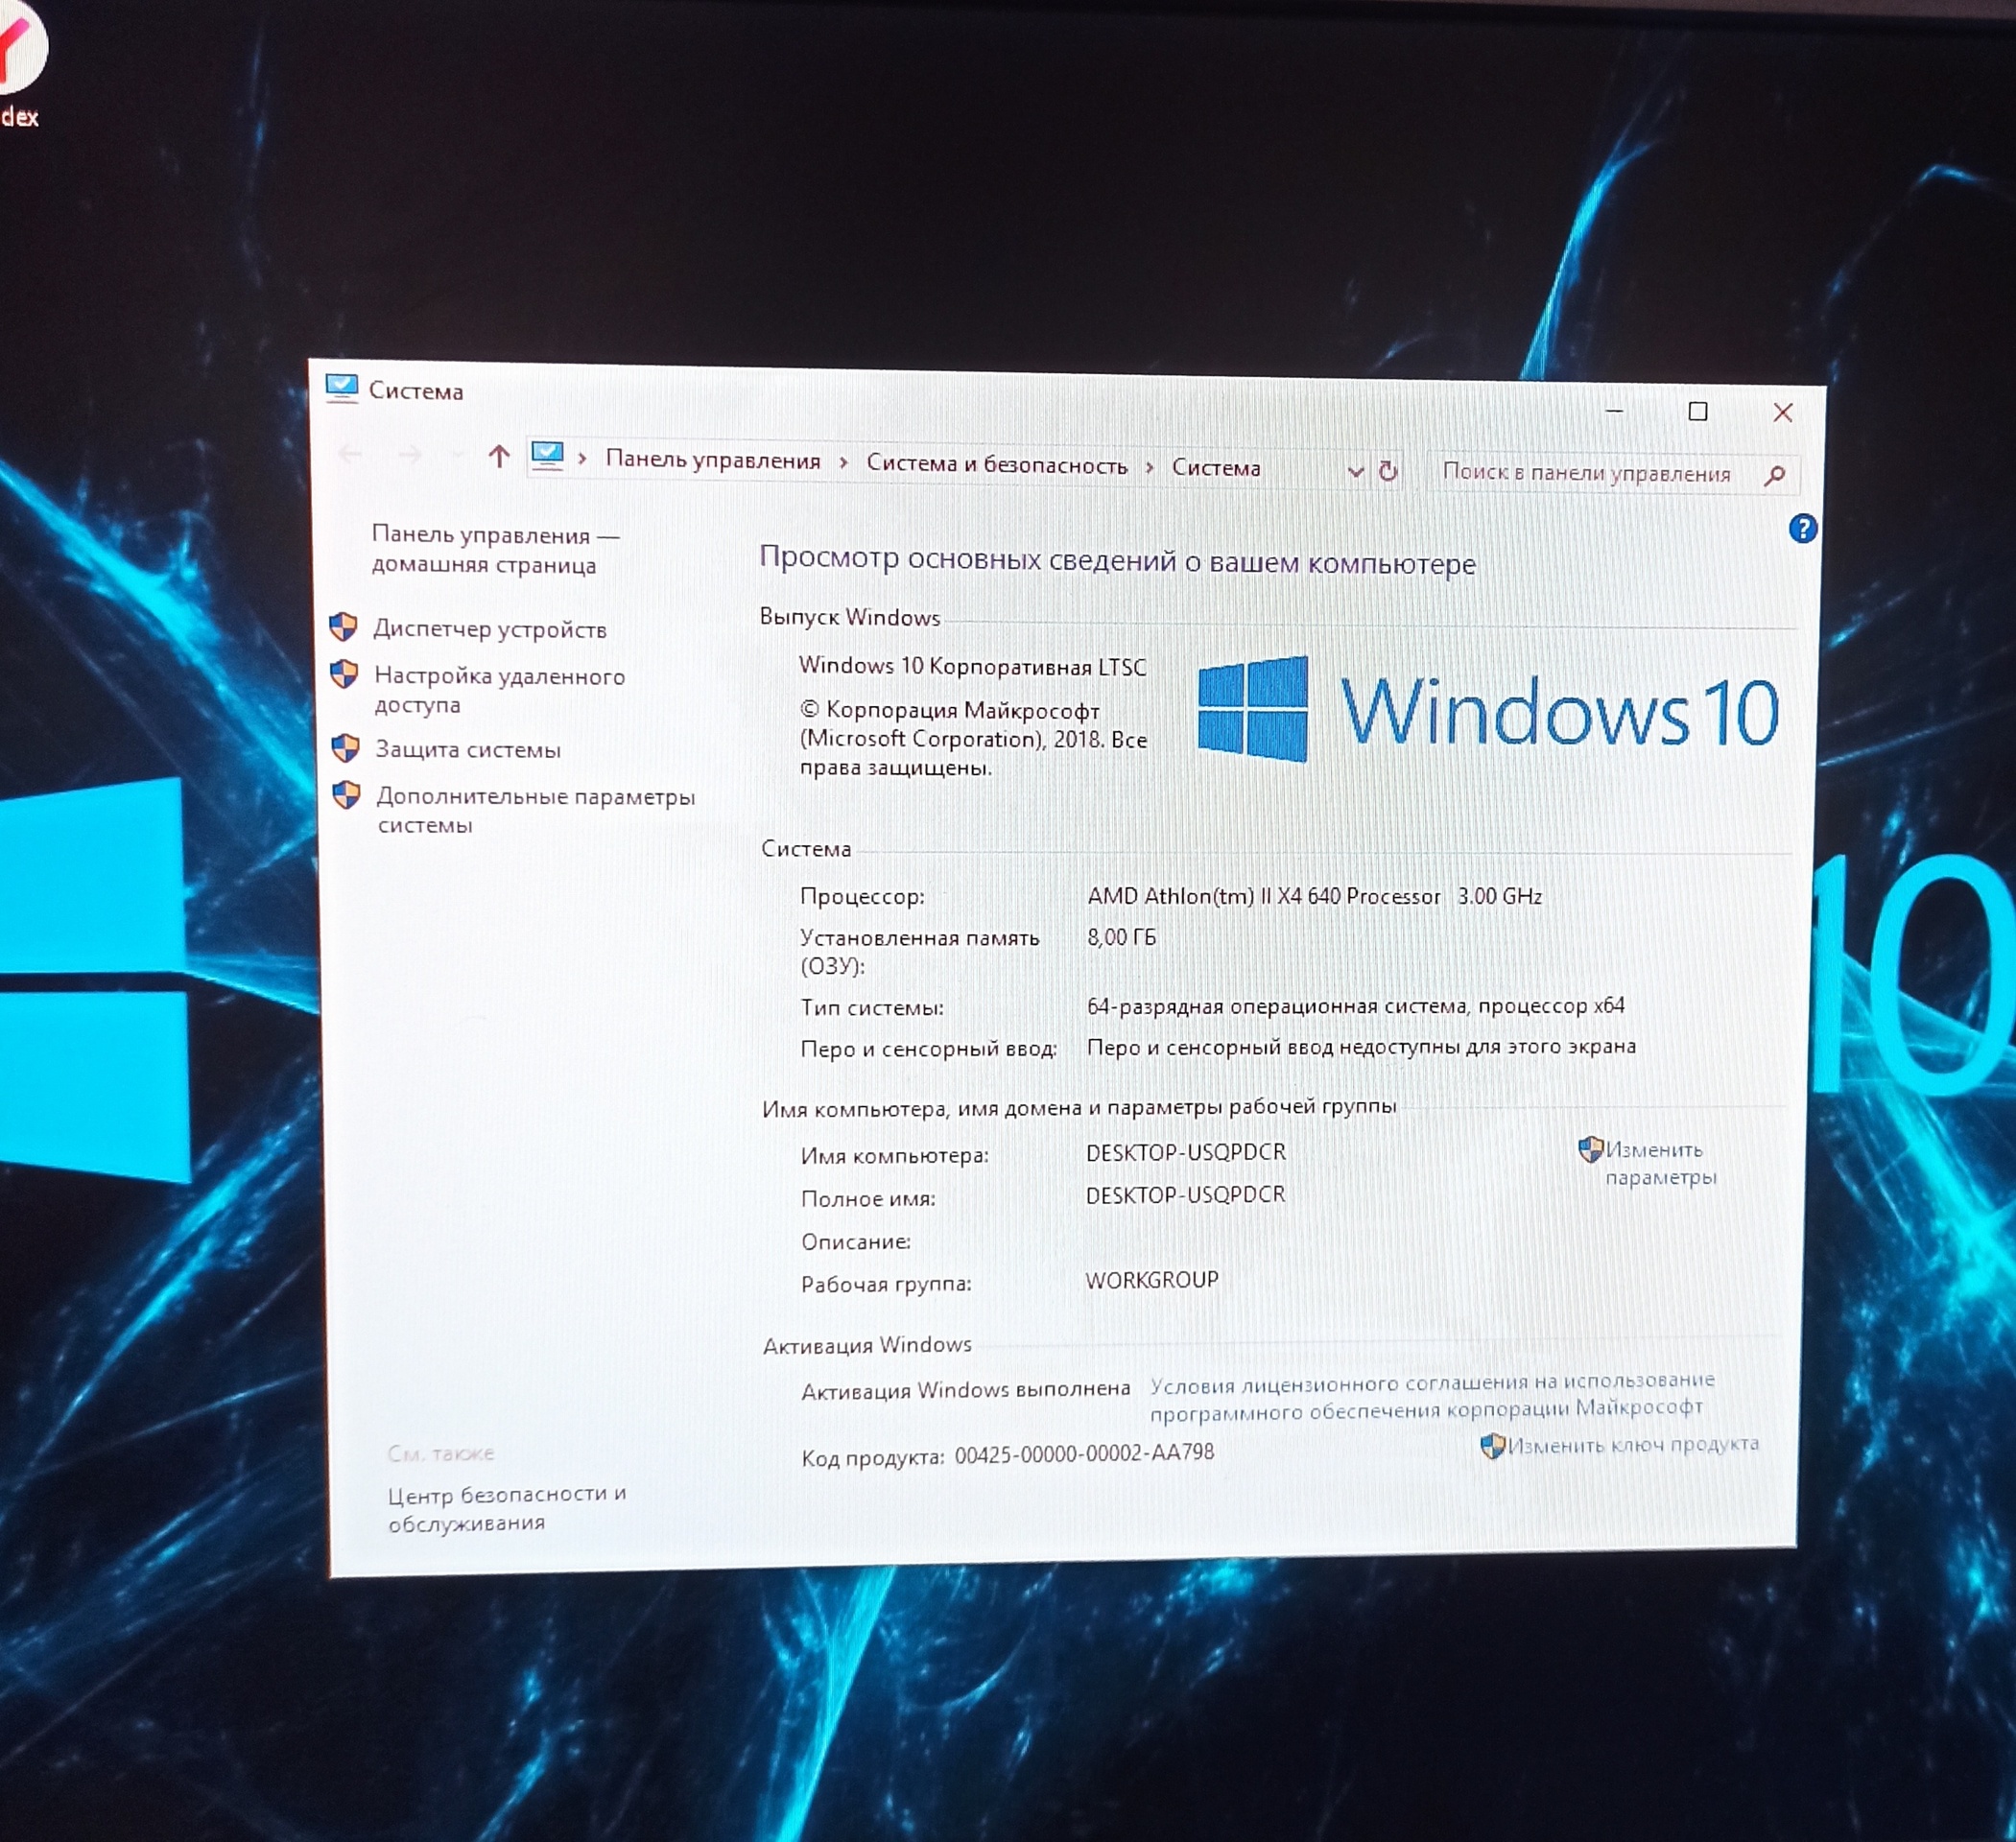This screenshot has height=1842, width=2016.
Task: Click the WORKGROUP value
Action: coord(1152,1280)
